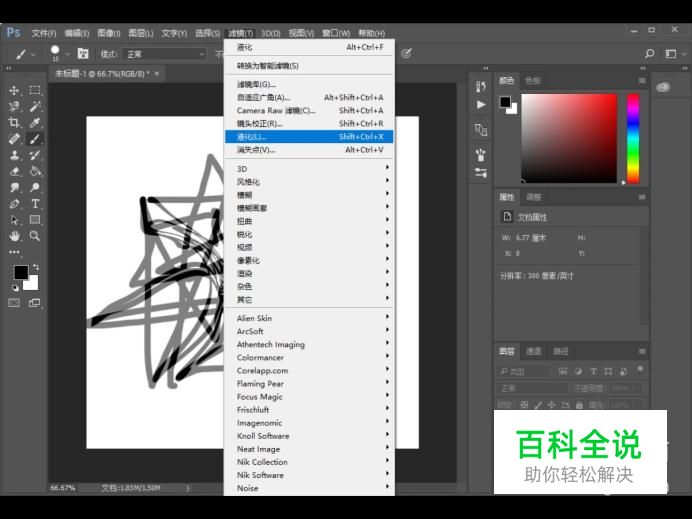The width and height of the screenshot is (692, 519).
Task: Choose Camera Raw 滤镜(C)... menu item
Action: pos(309,111)
